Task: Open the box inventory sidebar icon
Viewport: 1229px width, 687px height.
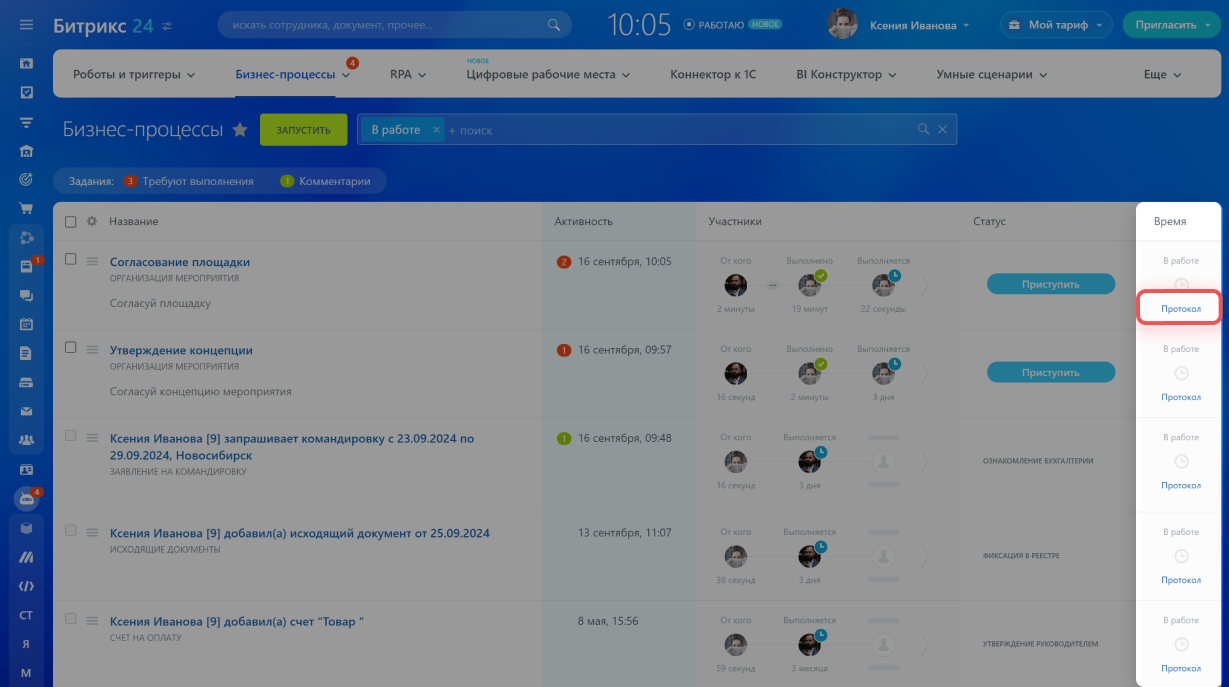Action: 26,528
